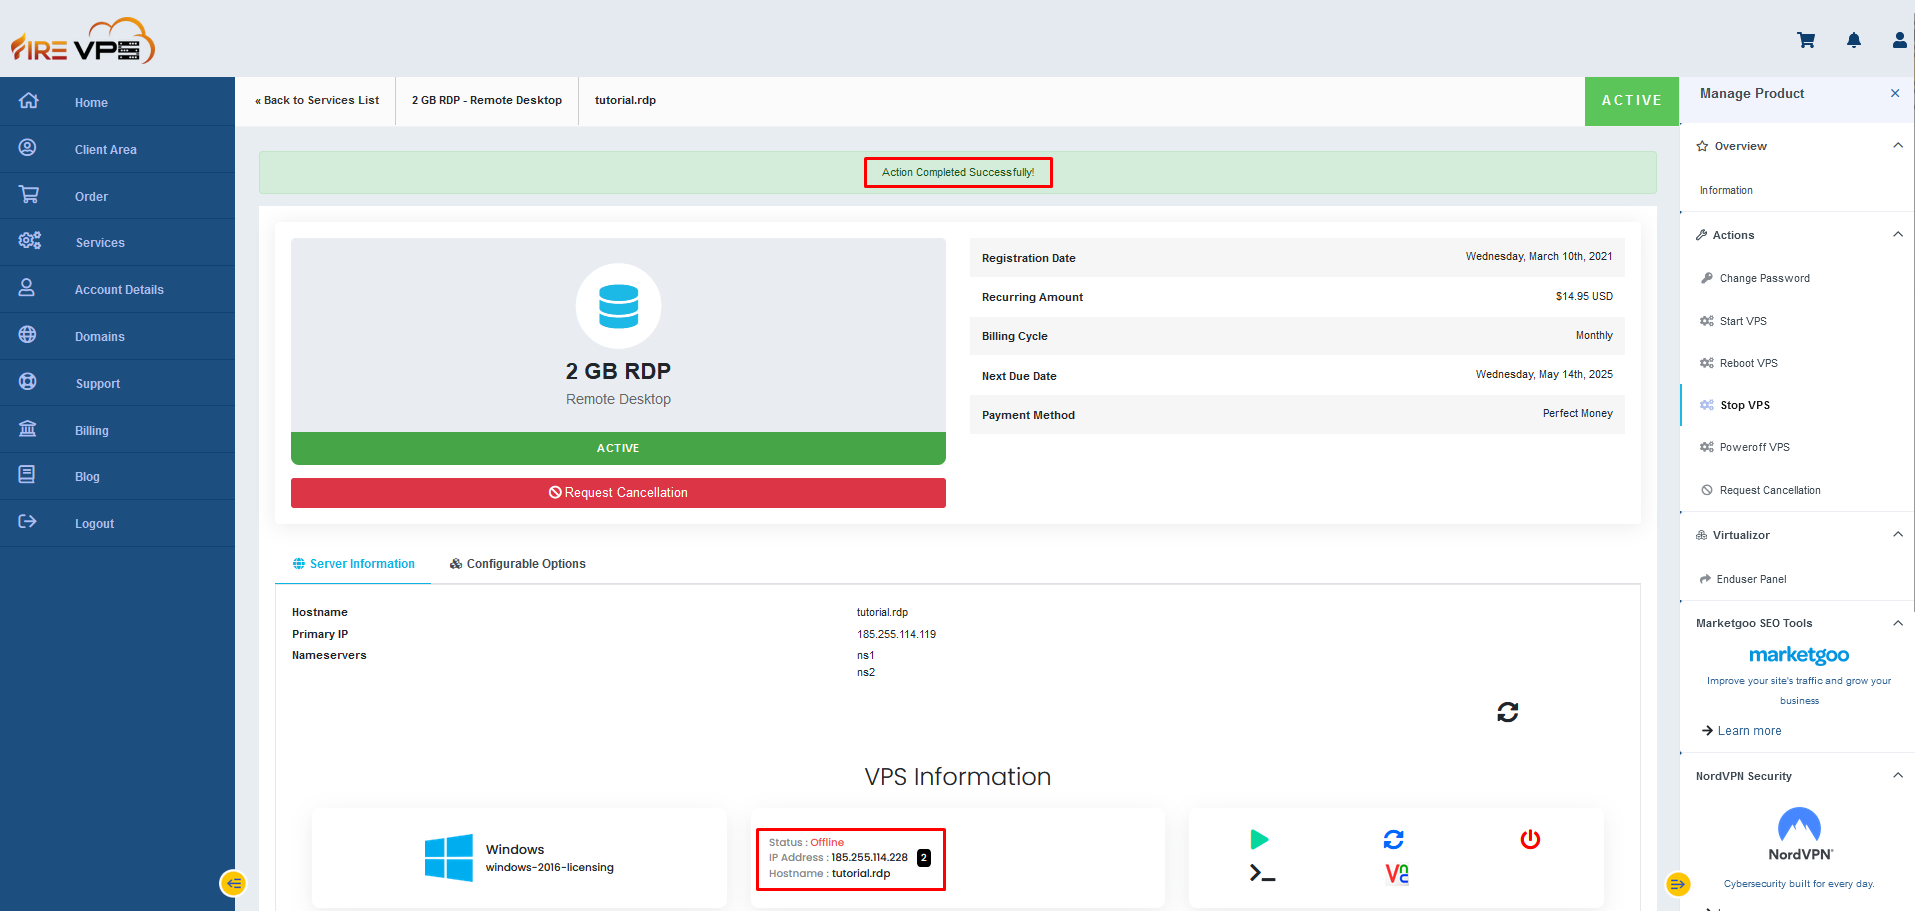Collapse right panel with yellow arrow button
The width and height of the screenshot is (1915, 911).
(x=1678, y=884)
